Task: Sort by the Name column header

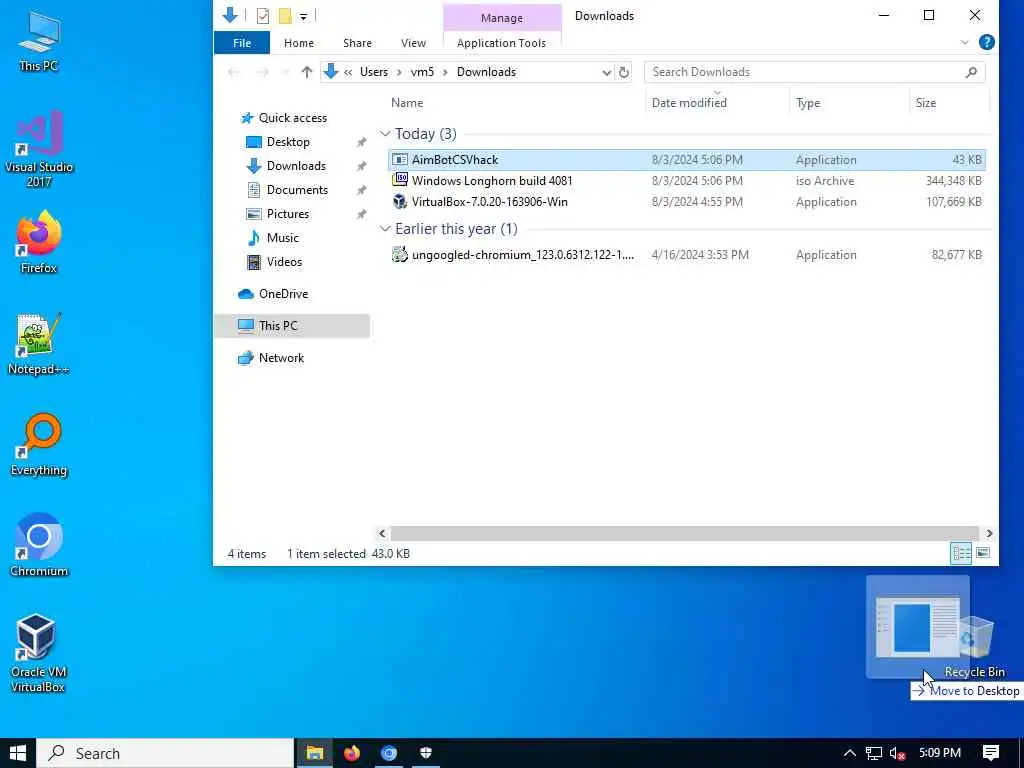Action: [407, 103]
